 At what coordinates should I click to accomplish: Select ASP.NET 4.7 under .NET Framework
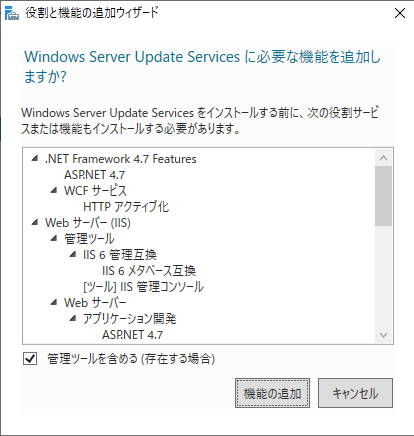pos(95,175)
